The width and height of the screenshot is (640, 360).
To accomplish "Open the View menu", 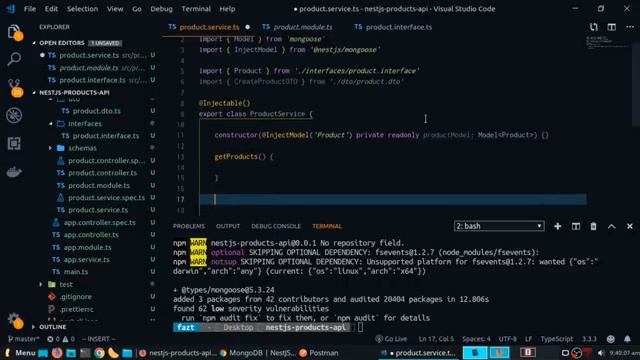I will pyautogui.click(x=115, y=9).
